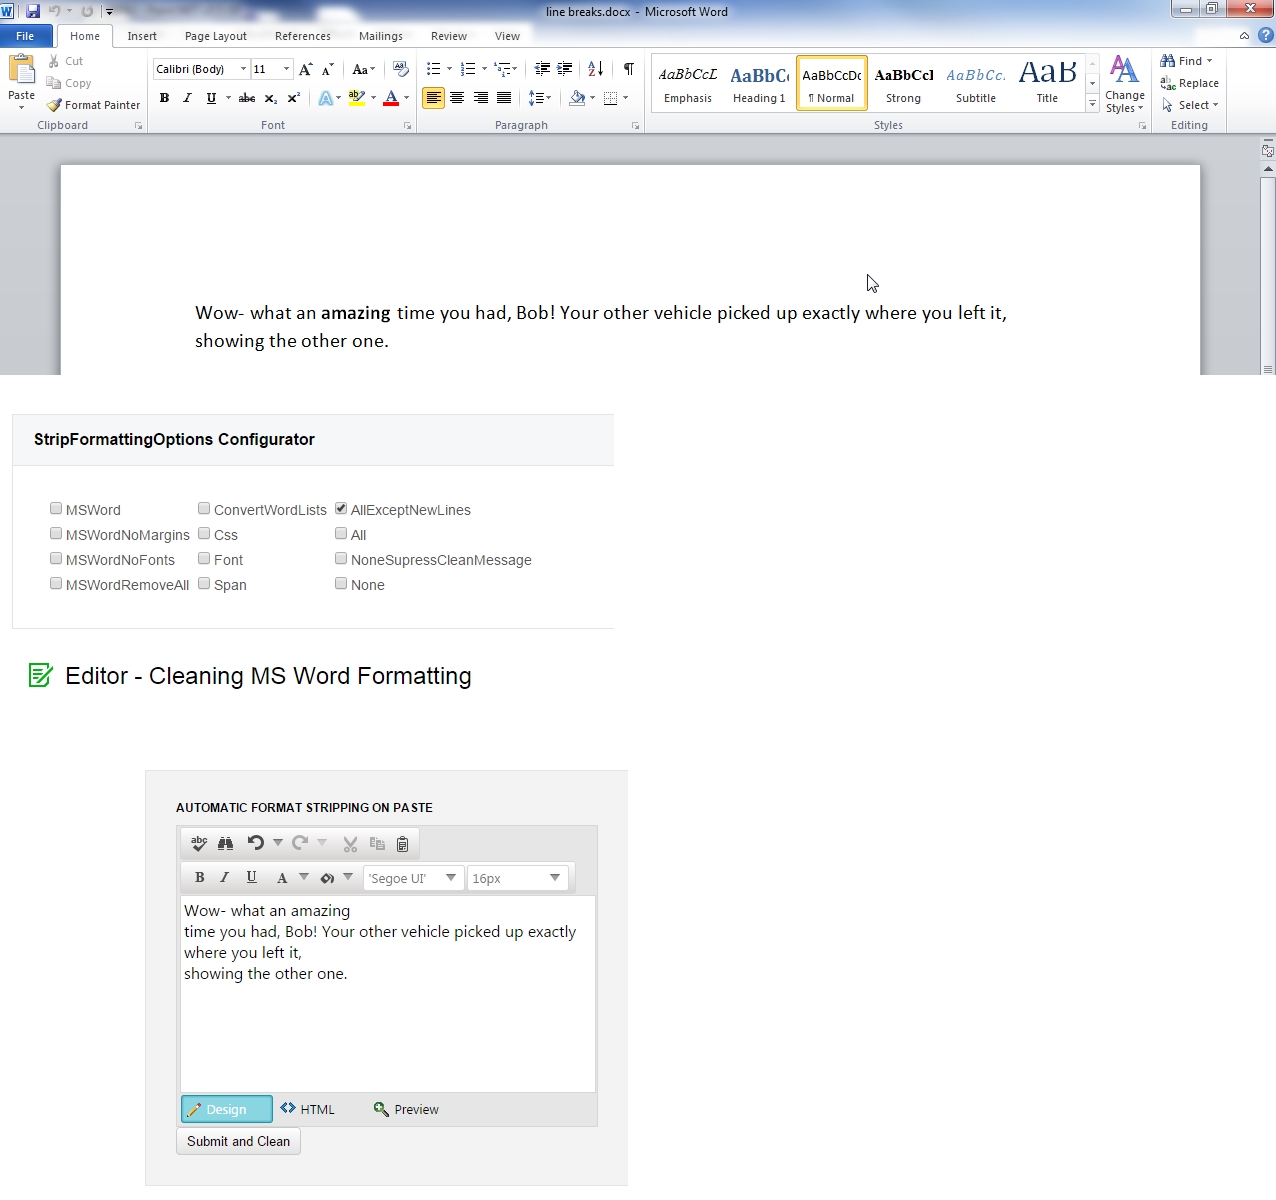The width and height of the screenshot is (1276, 1200).
Task: Justify the paragraph text
Action: (504, 98)
